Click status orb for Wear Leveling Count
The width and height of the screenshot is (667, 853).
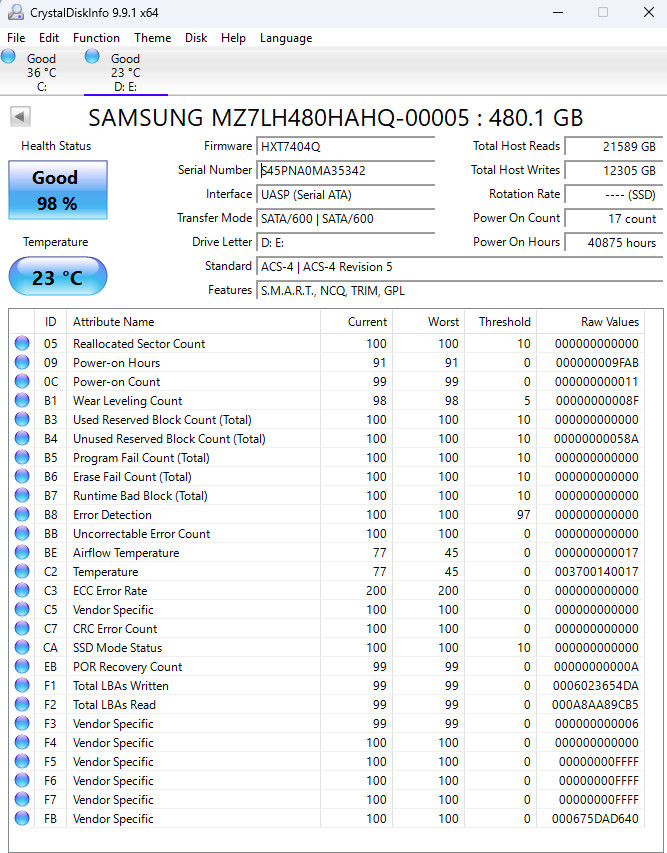click(22, 400)
